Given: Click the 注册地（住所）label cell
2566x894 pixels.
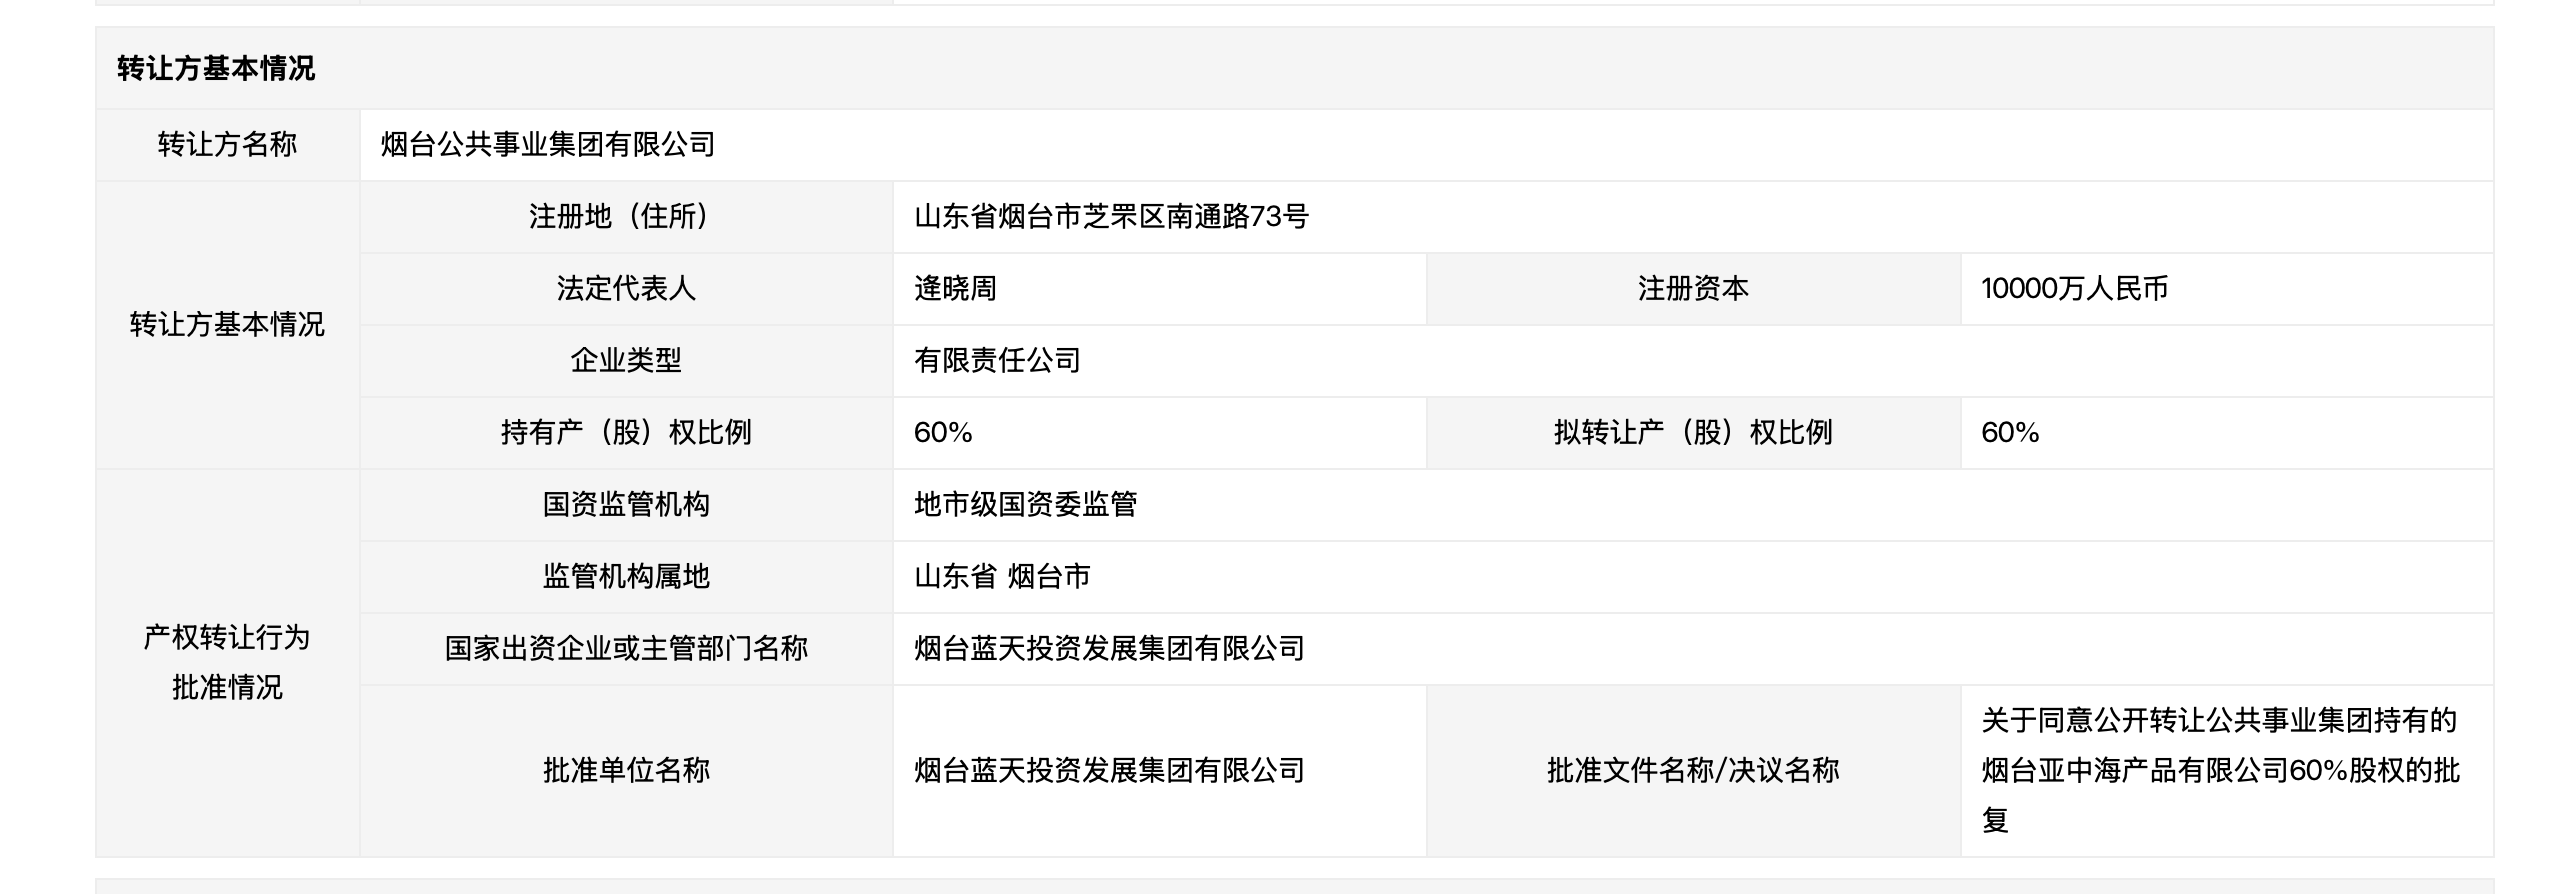Looking at the screenshot, I should tap(626, 217).
